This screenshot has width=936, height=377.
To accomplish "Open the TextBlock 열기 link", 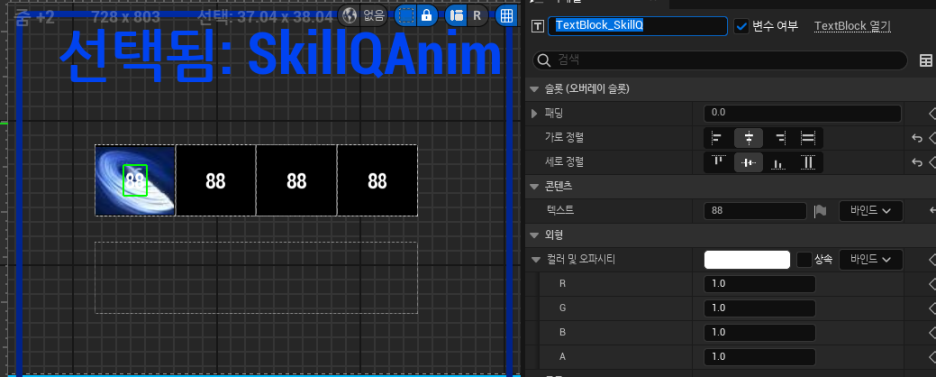I will point(852,26).
